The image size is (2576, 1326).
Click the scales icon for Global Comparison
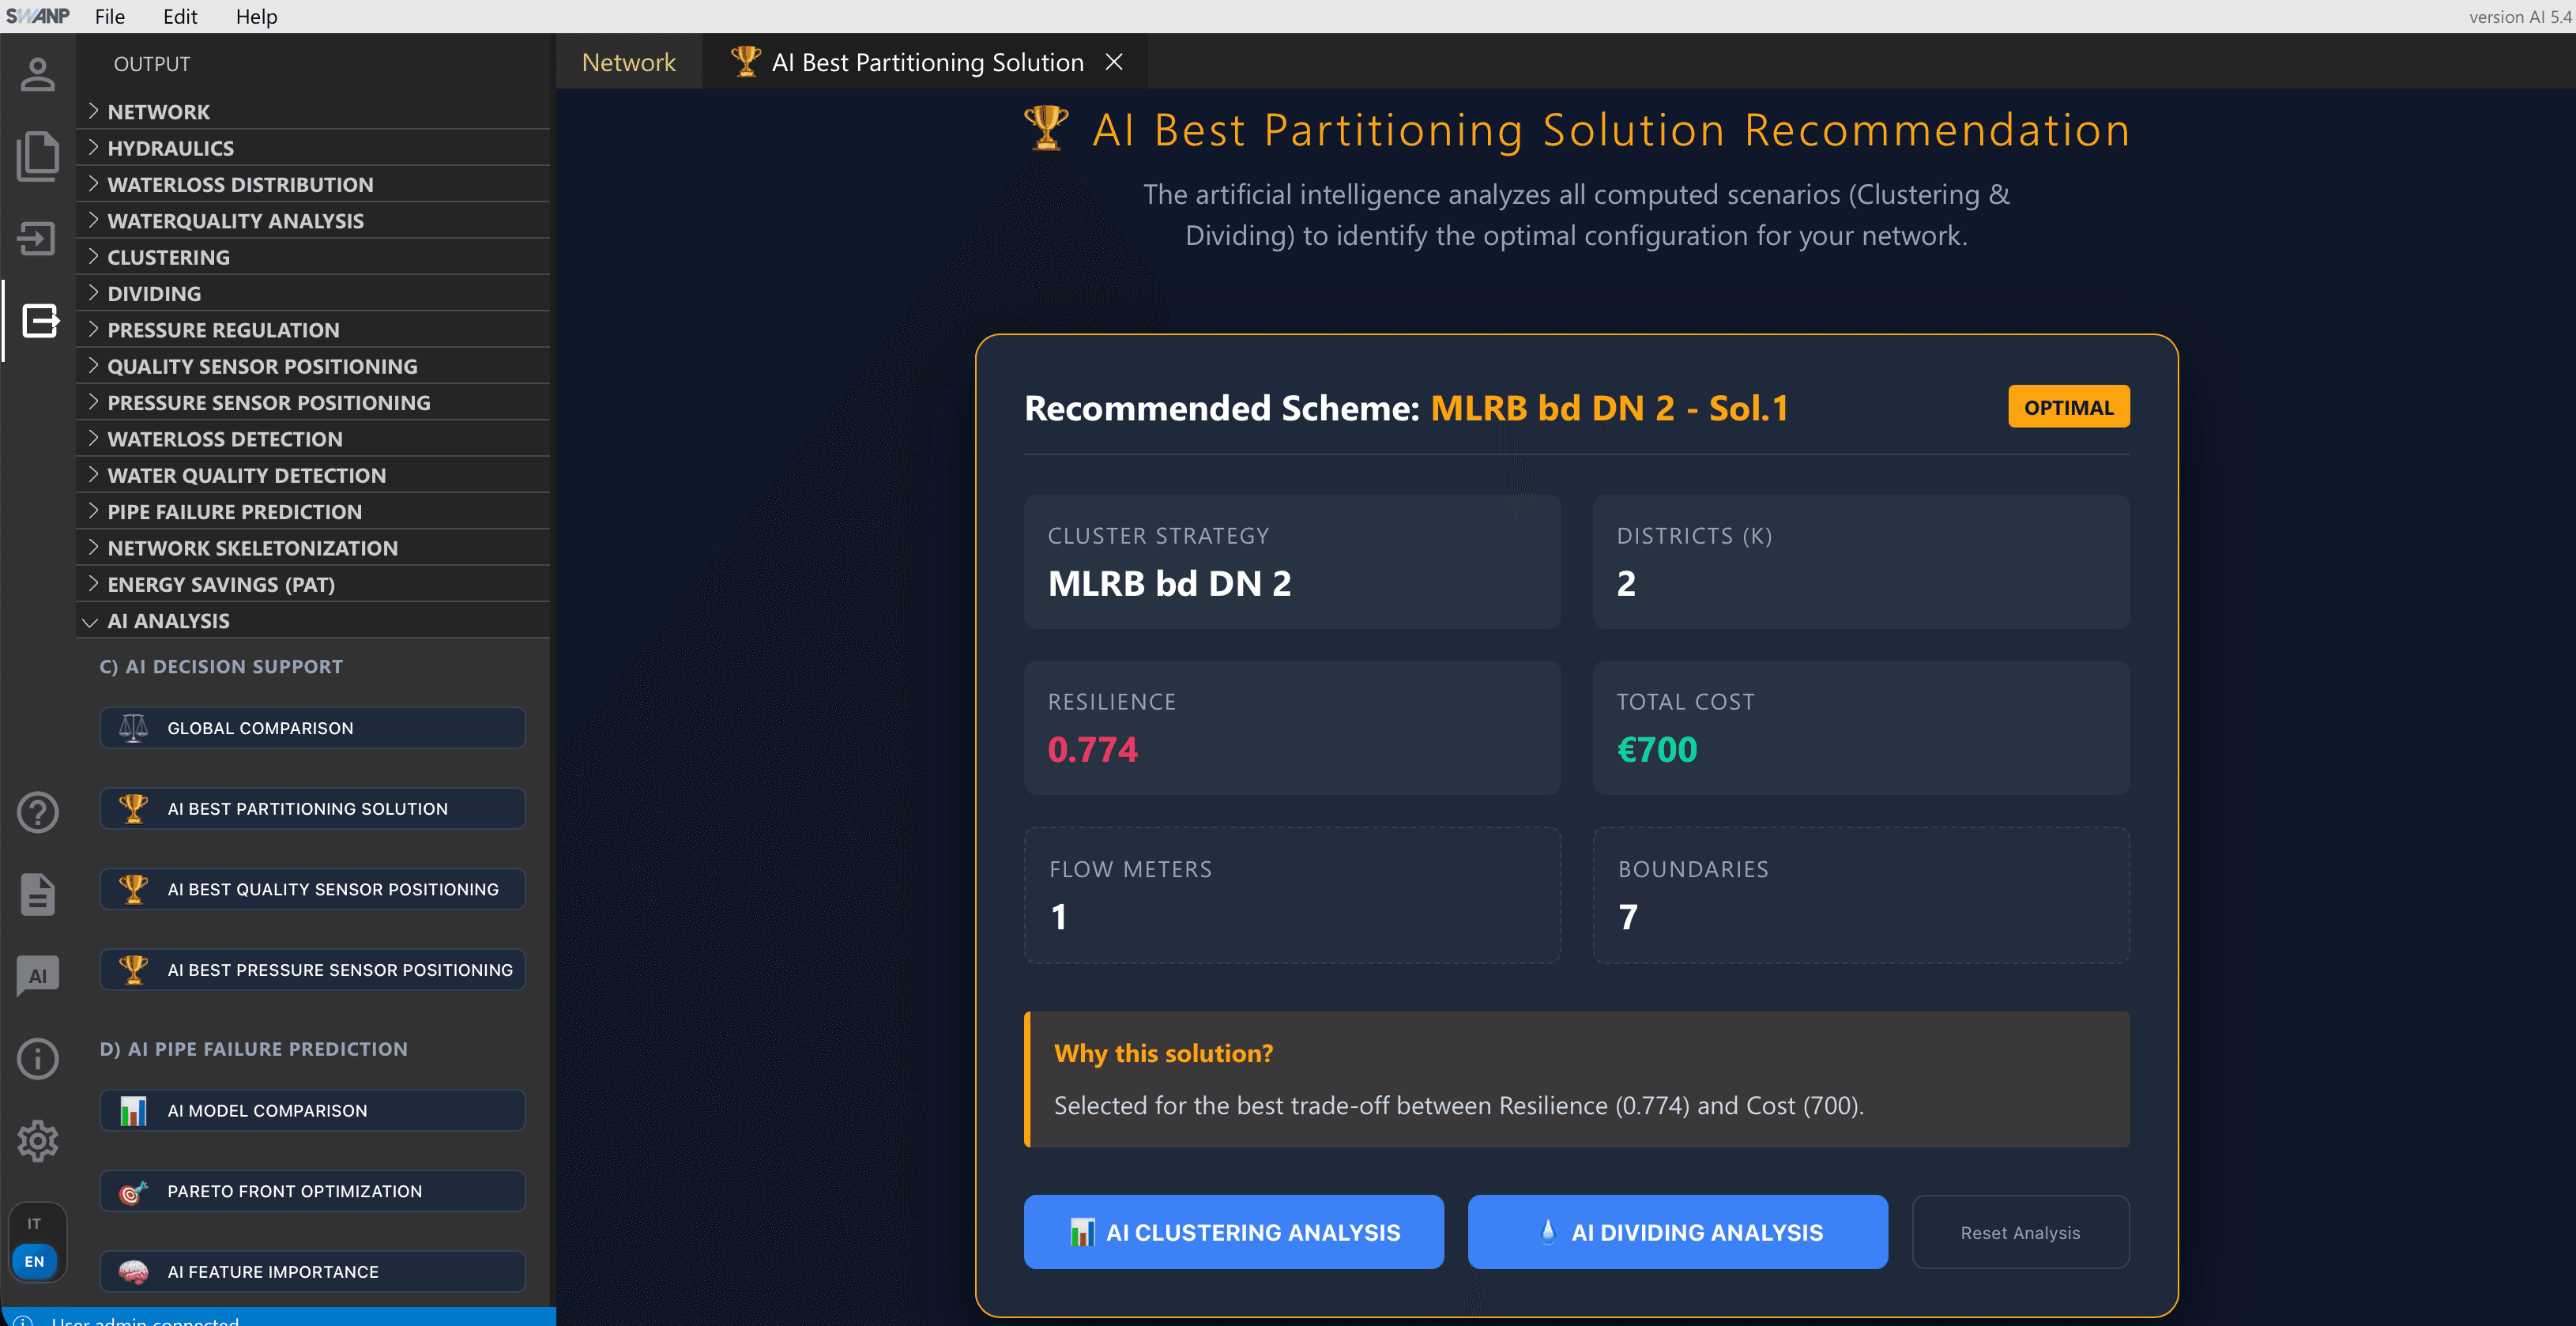coord(133,727)
